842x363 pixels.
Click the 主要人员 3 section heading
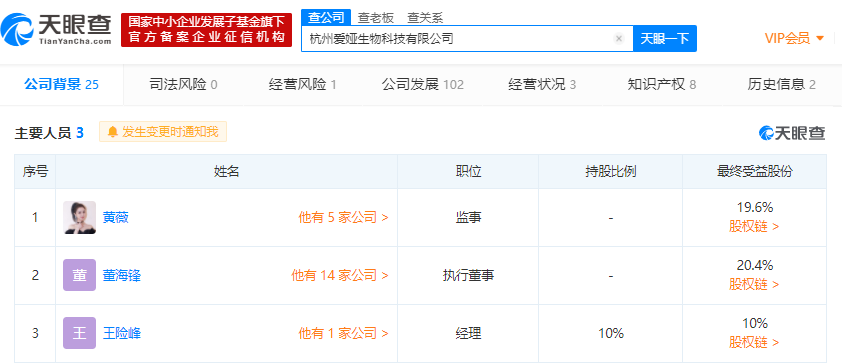click(x=49, y=133)
